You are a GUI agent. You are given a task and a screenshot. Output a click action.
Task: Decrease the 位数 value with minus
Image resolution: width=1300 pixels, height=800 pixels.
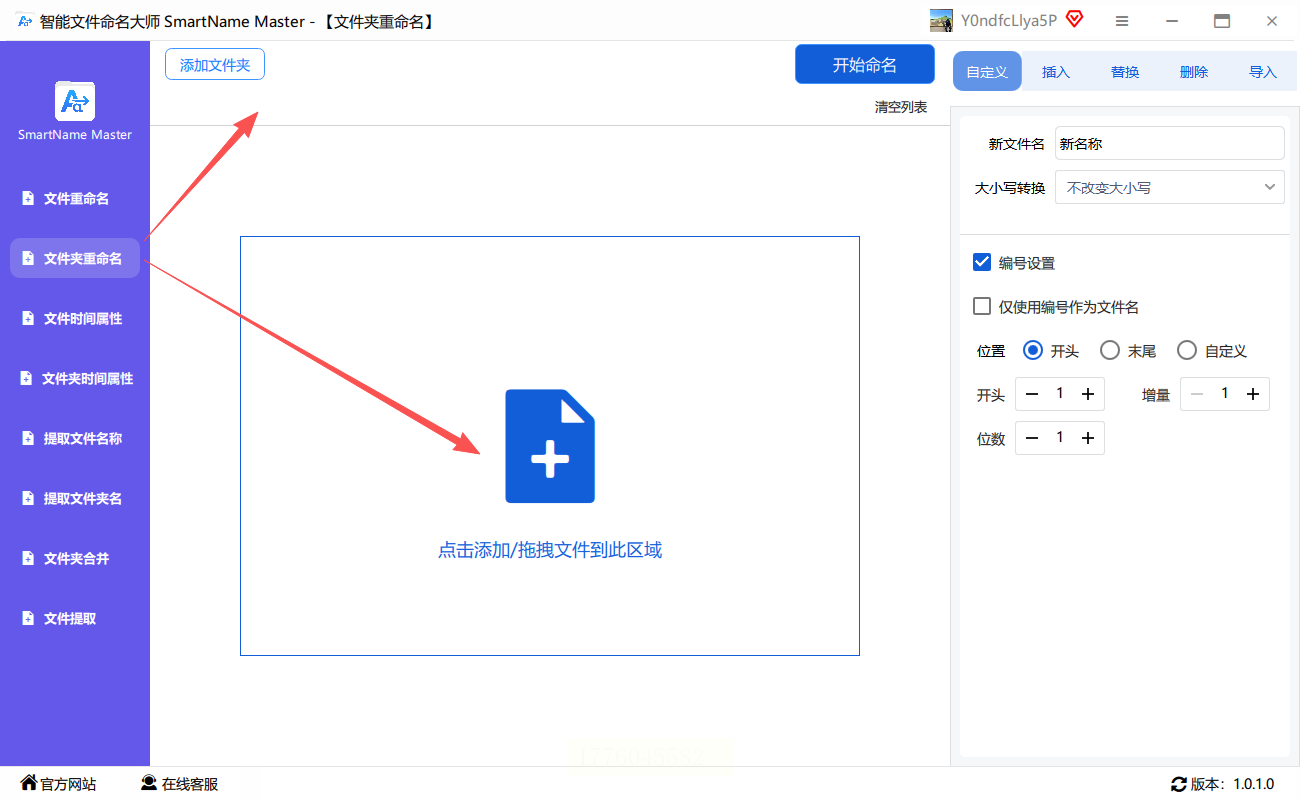[x=1032, y=438]
